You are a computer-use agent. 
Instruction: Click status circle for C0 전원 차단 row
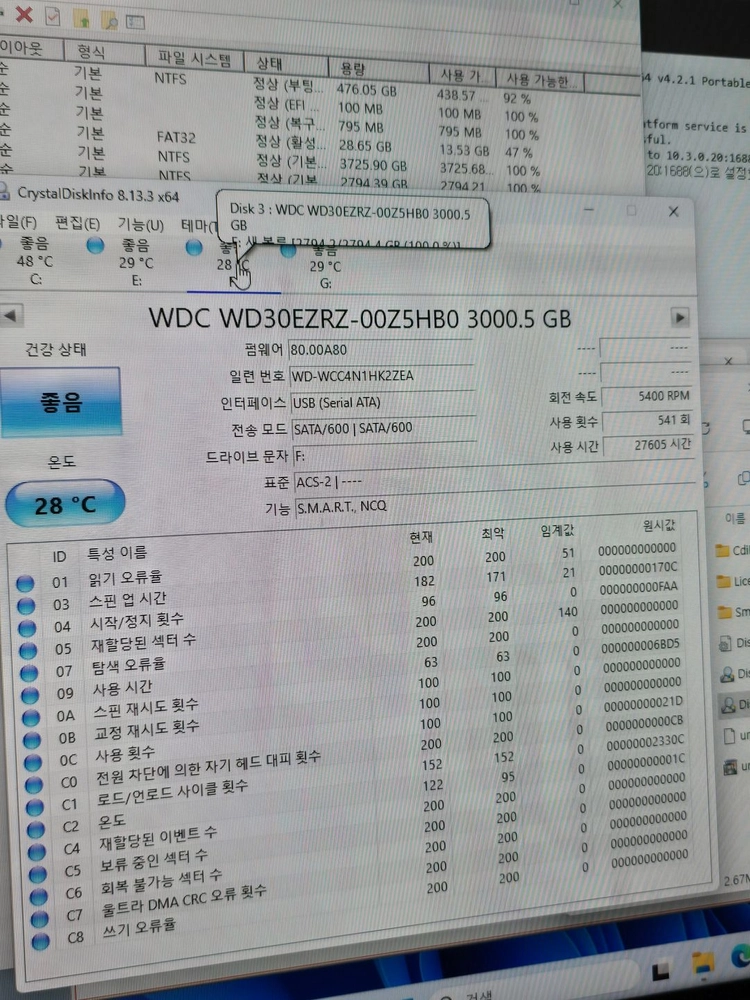coord(34,784)
